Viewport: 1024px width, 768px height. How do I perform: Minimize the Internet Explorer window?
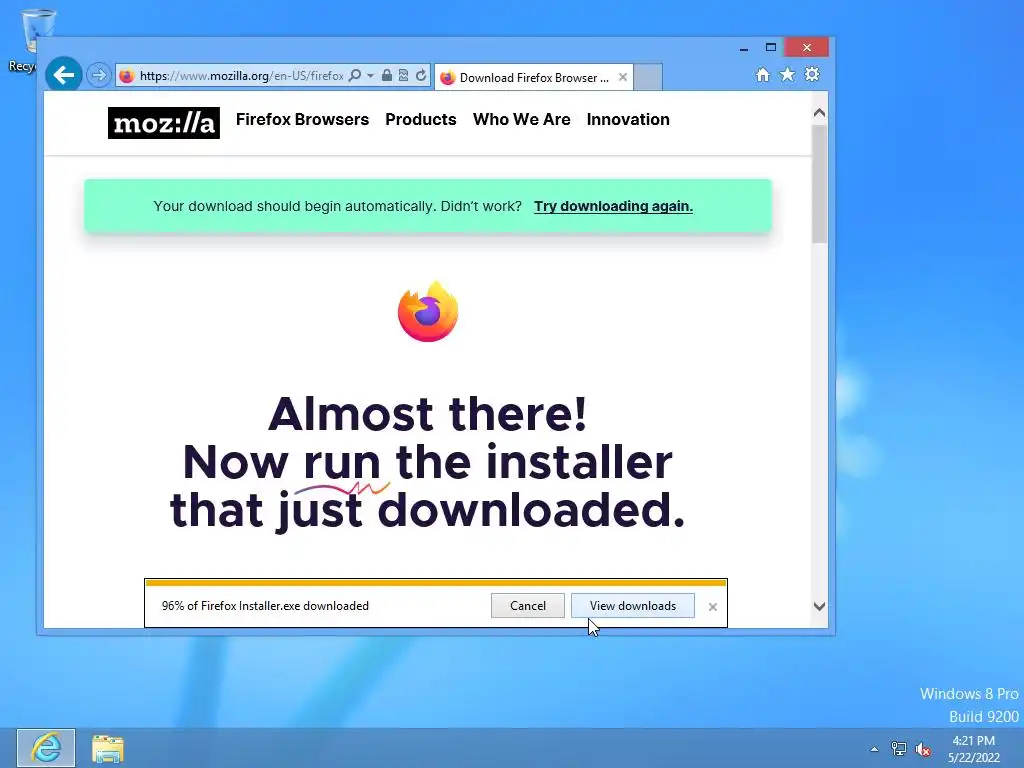744,48
